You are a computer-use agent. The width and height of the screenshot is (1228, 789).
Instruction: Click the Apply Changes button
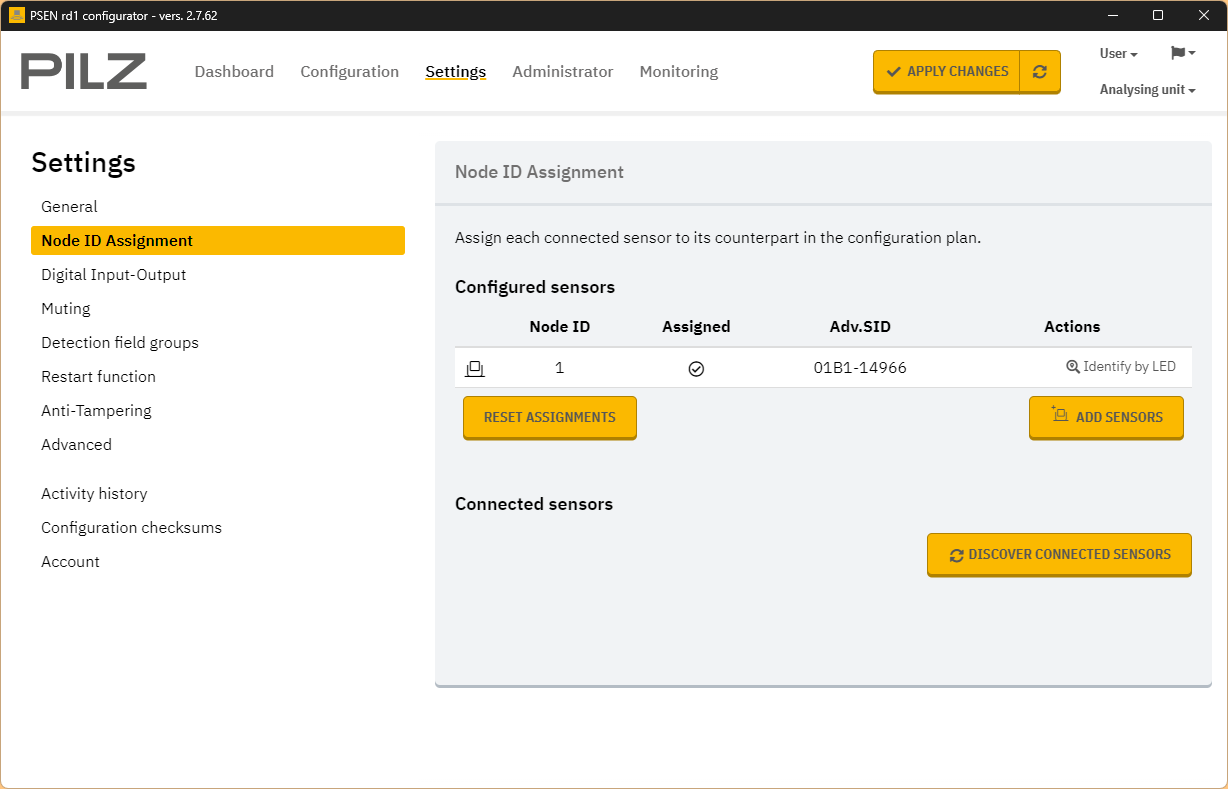tap(946, 72)
